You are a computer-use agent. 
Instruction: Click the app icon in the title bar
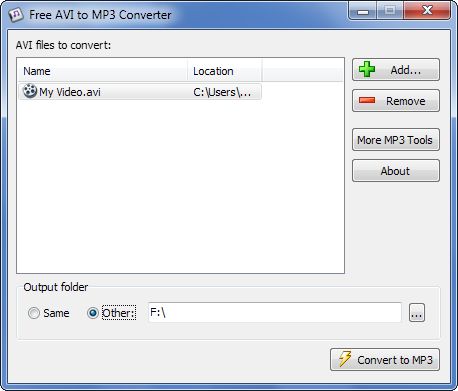[16, 15]
